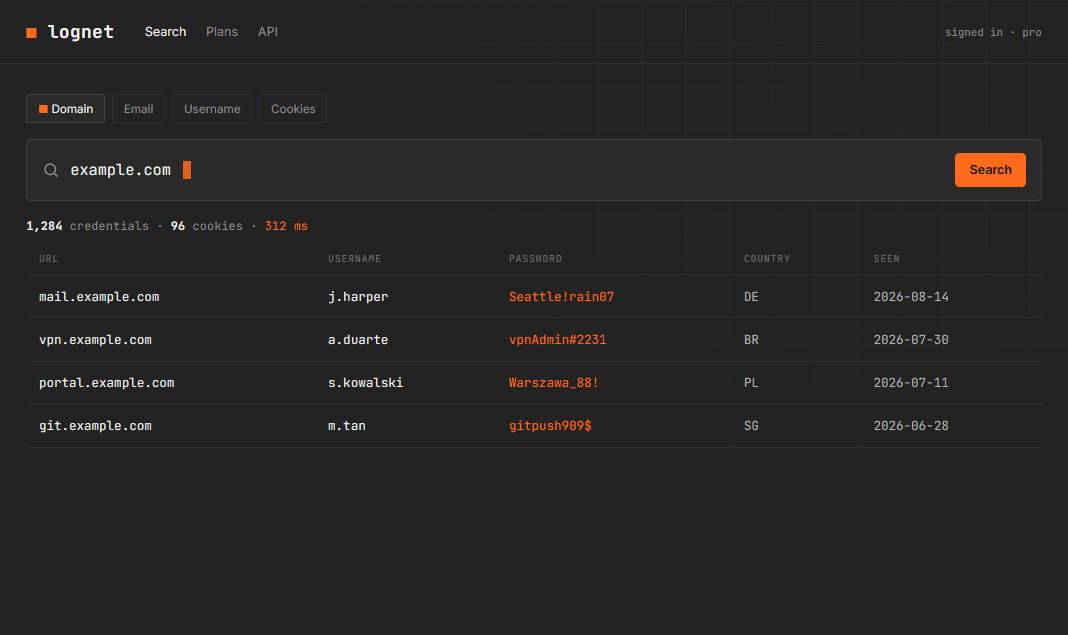Click the username s.kowalski
Image resolution: width=1068 pixels, height=635 pixels.
click(366, 383)
